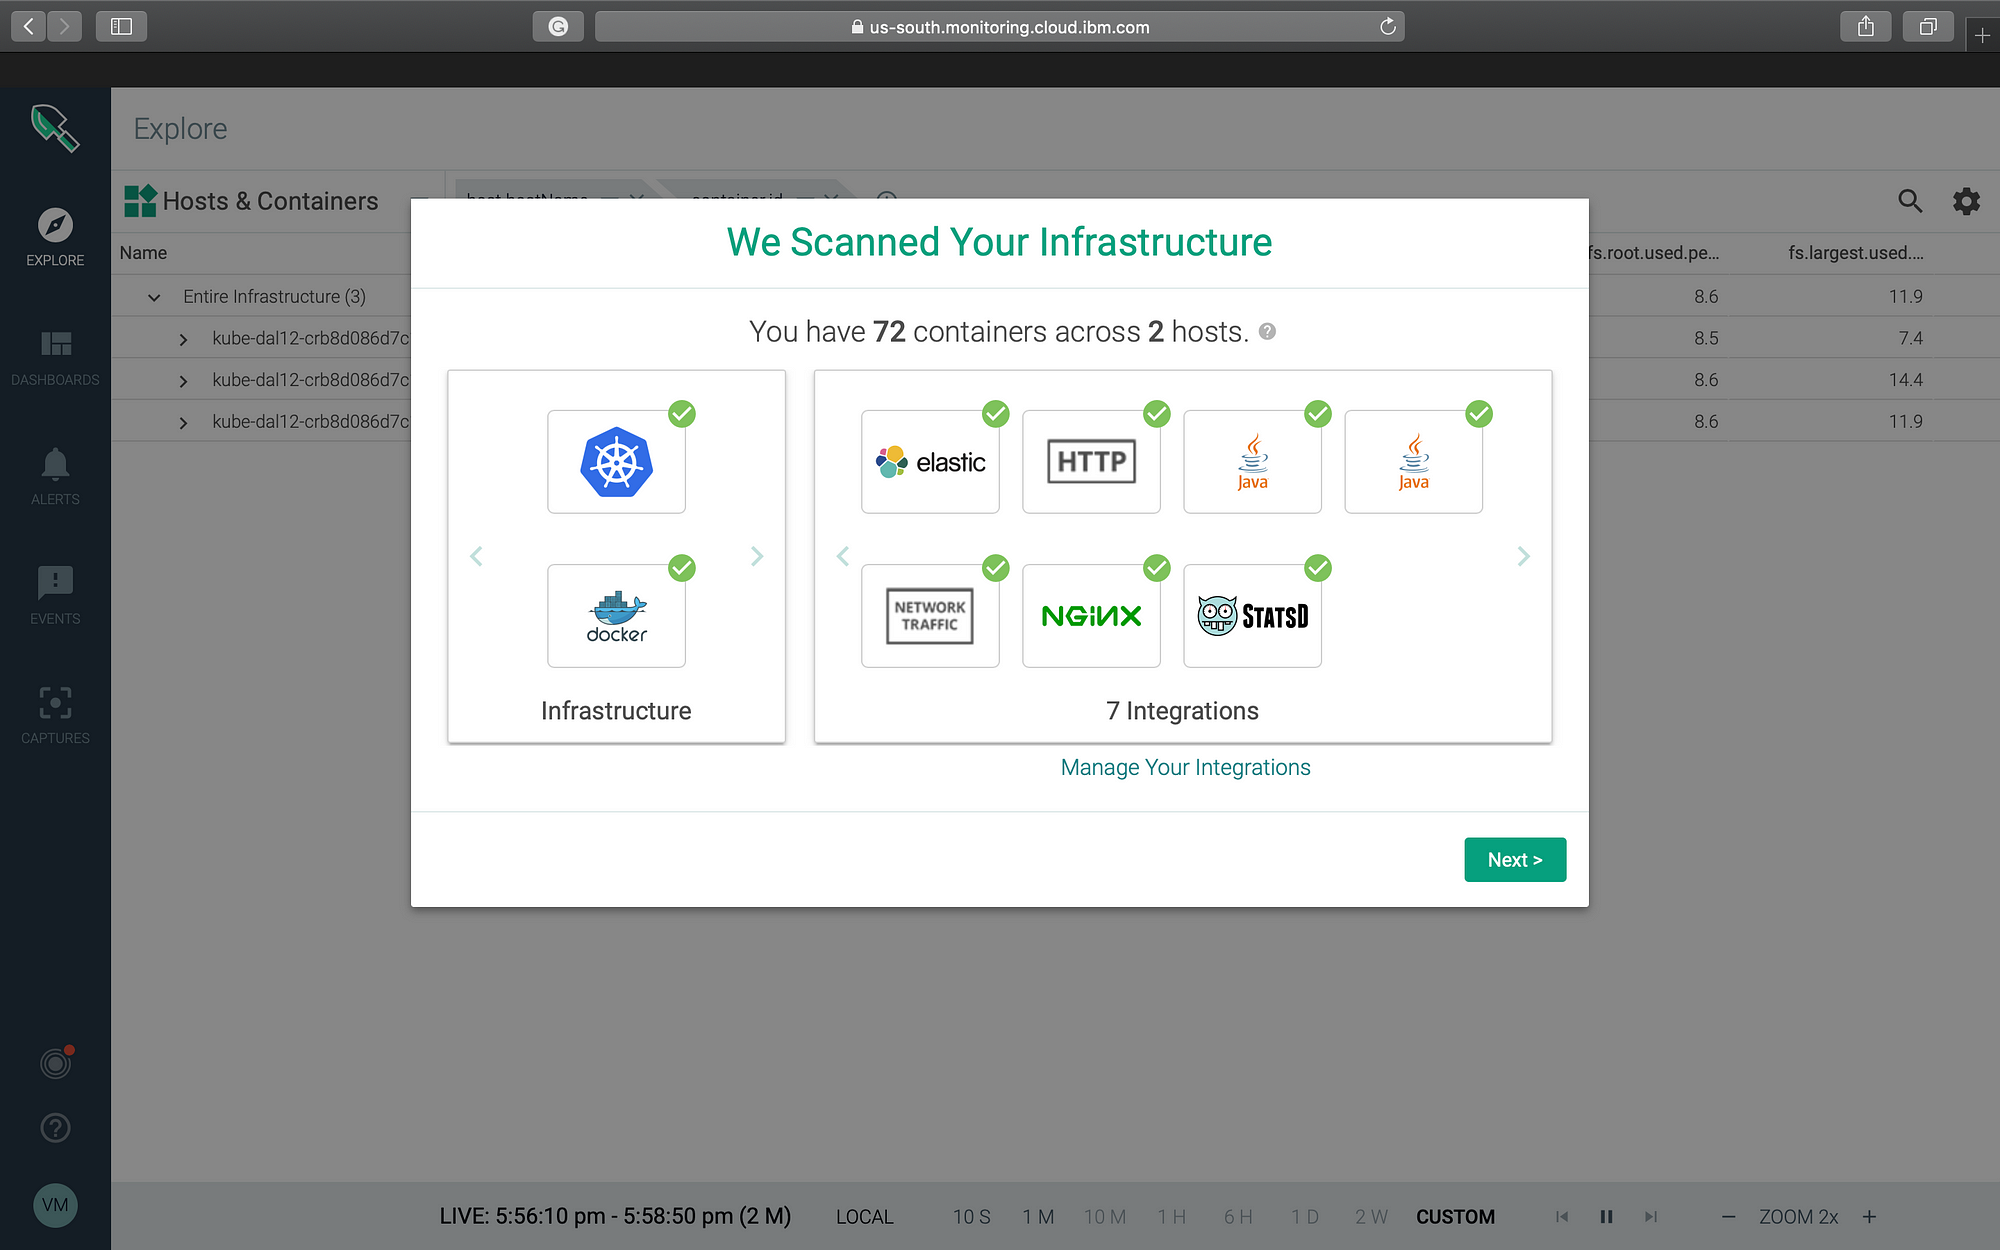
Task: Select the elastic integration tile
Action: pos(930,462)
